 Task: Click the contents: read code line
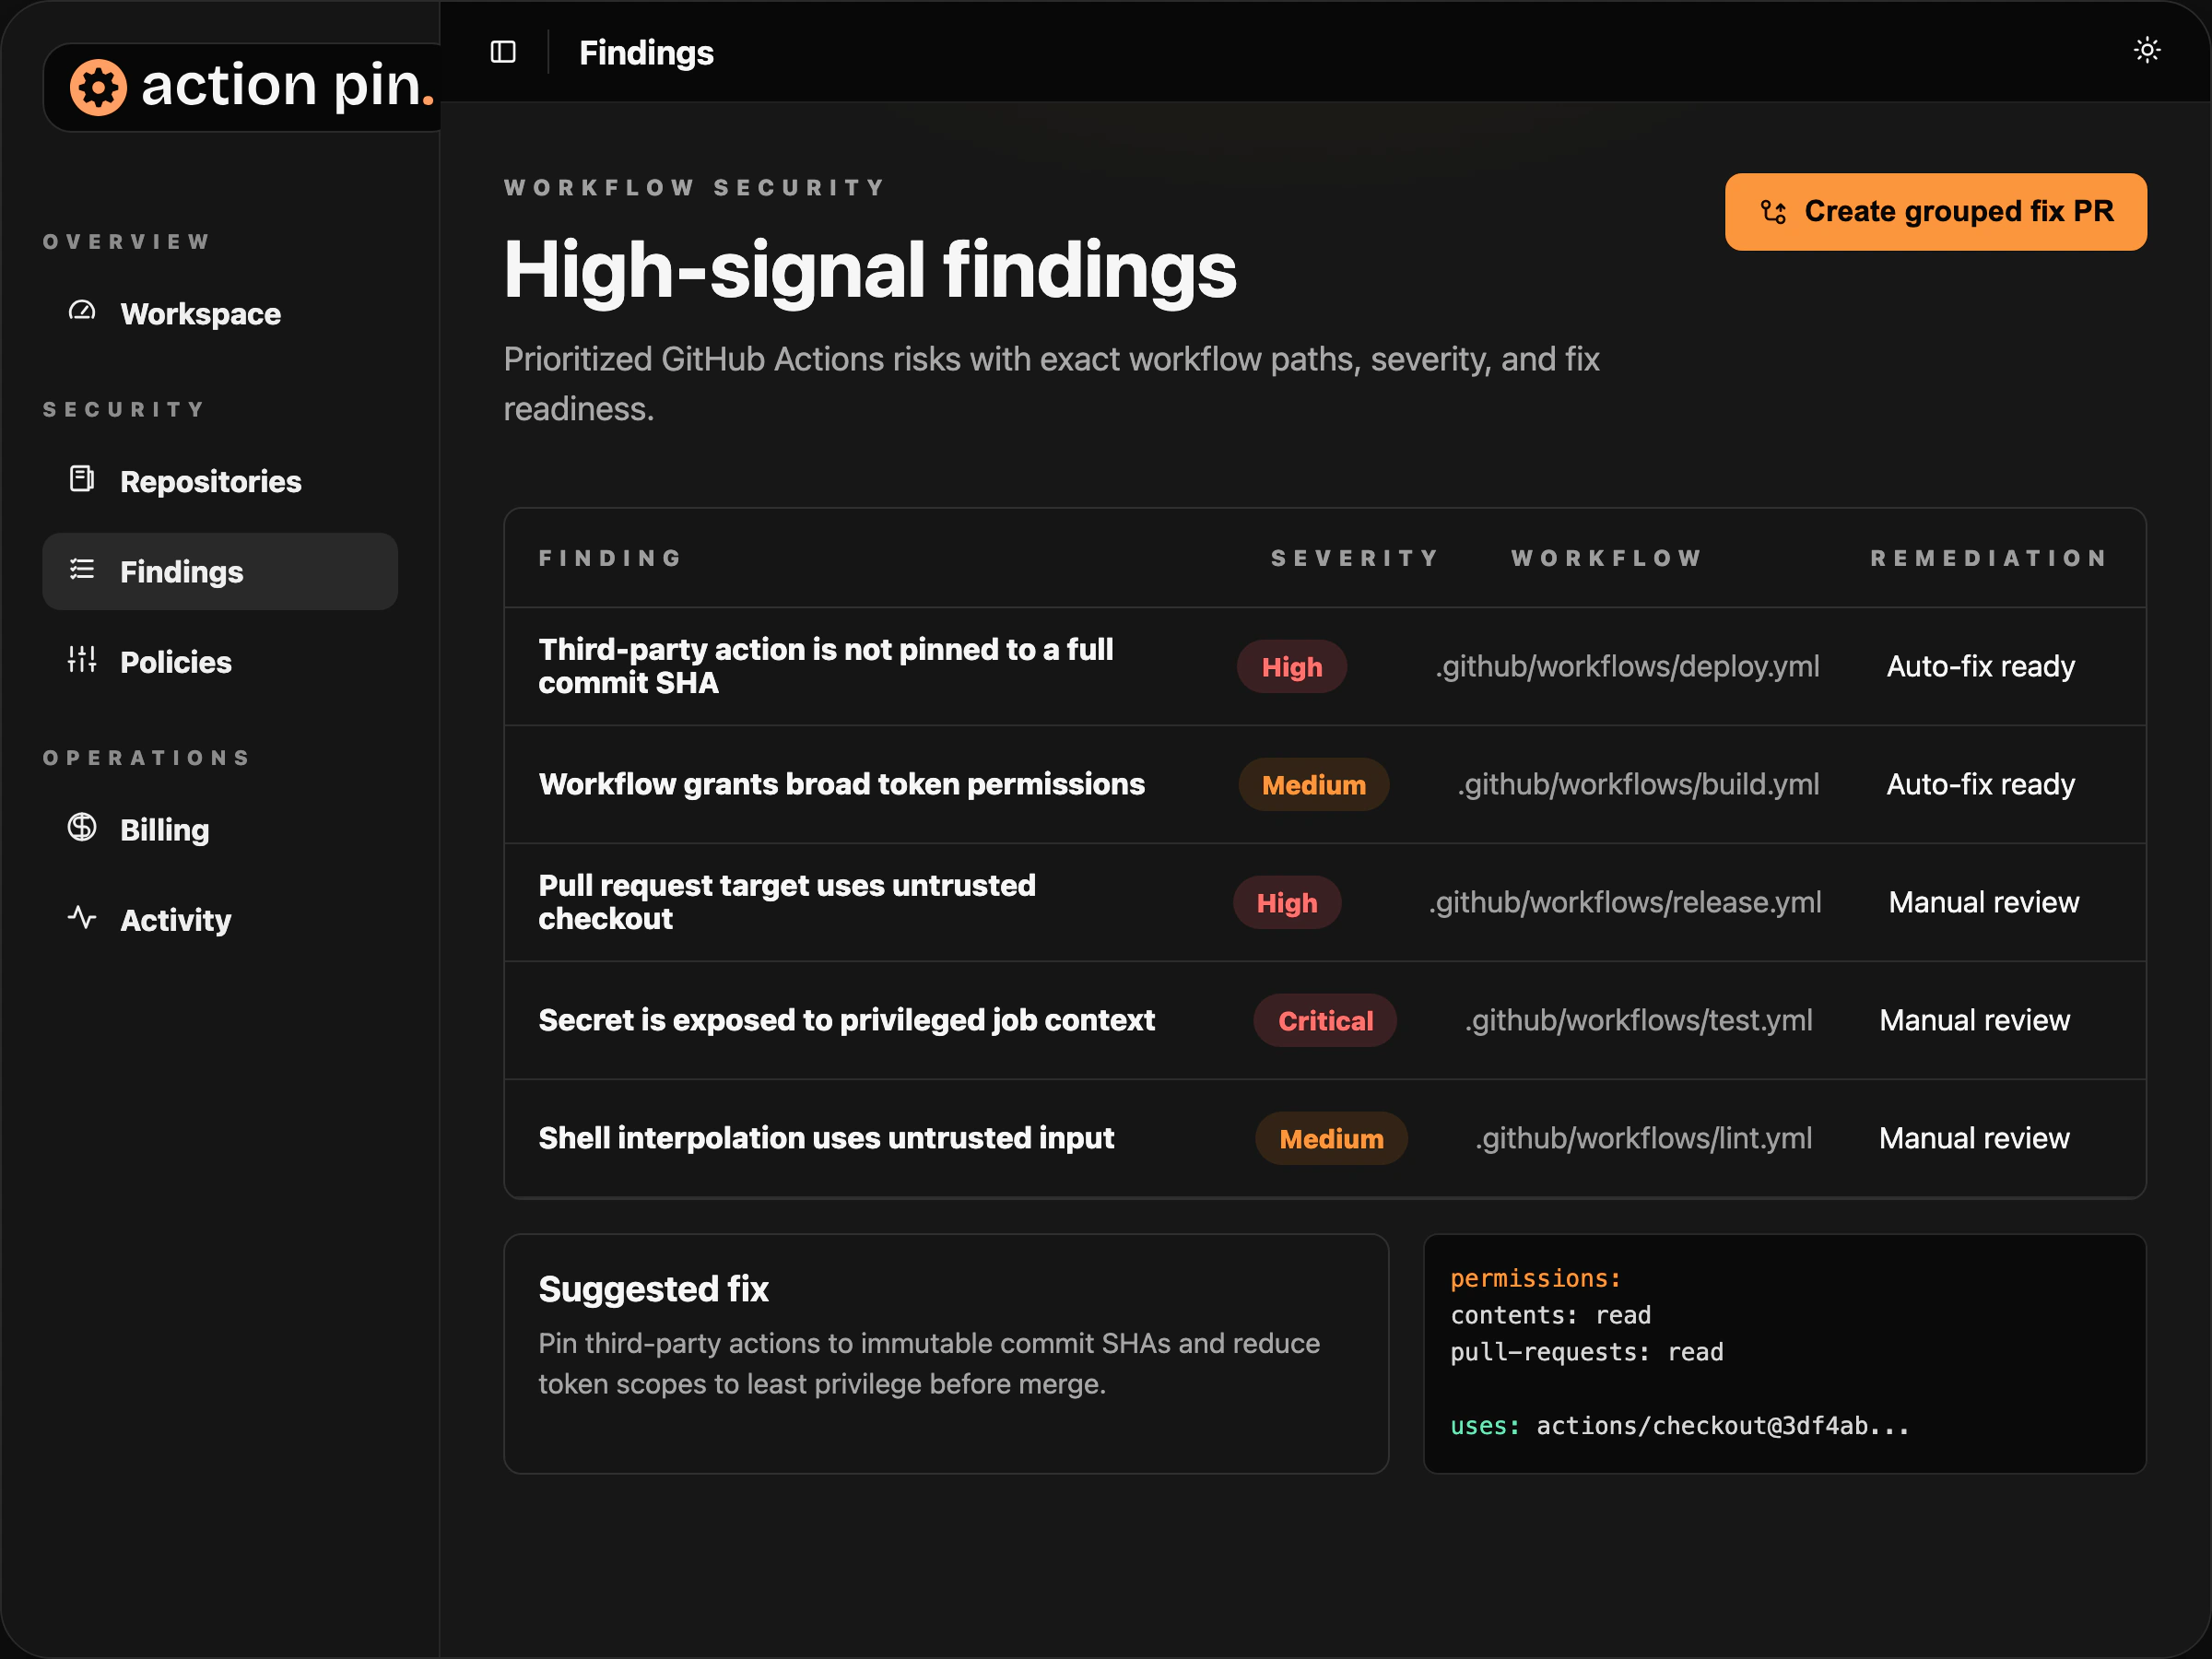click(x=1550, y=1315)
